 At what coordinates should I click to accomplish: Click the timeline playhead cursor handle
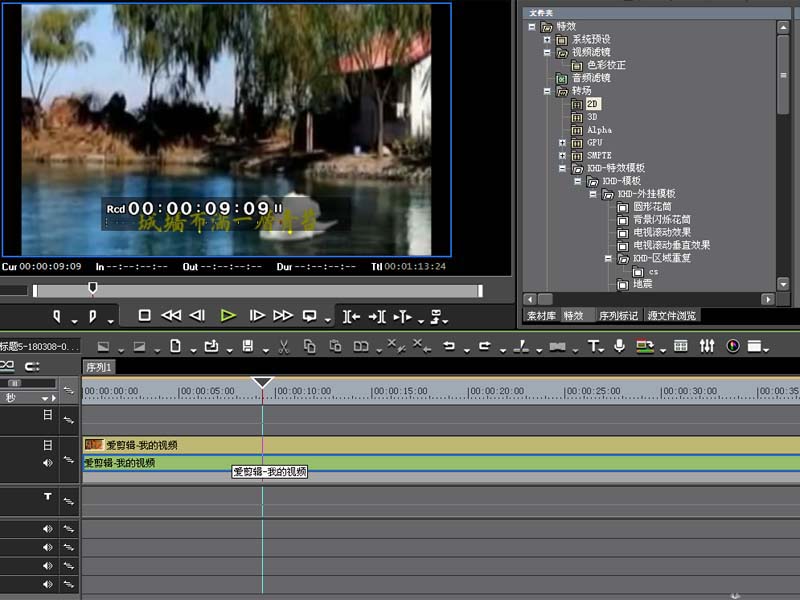[x=262, y=382]
